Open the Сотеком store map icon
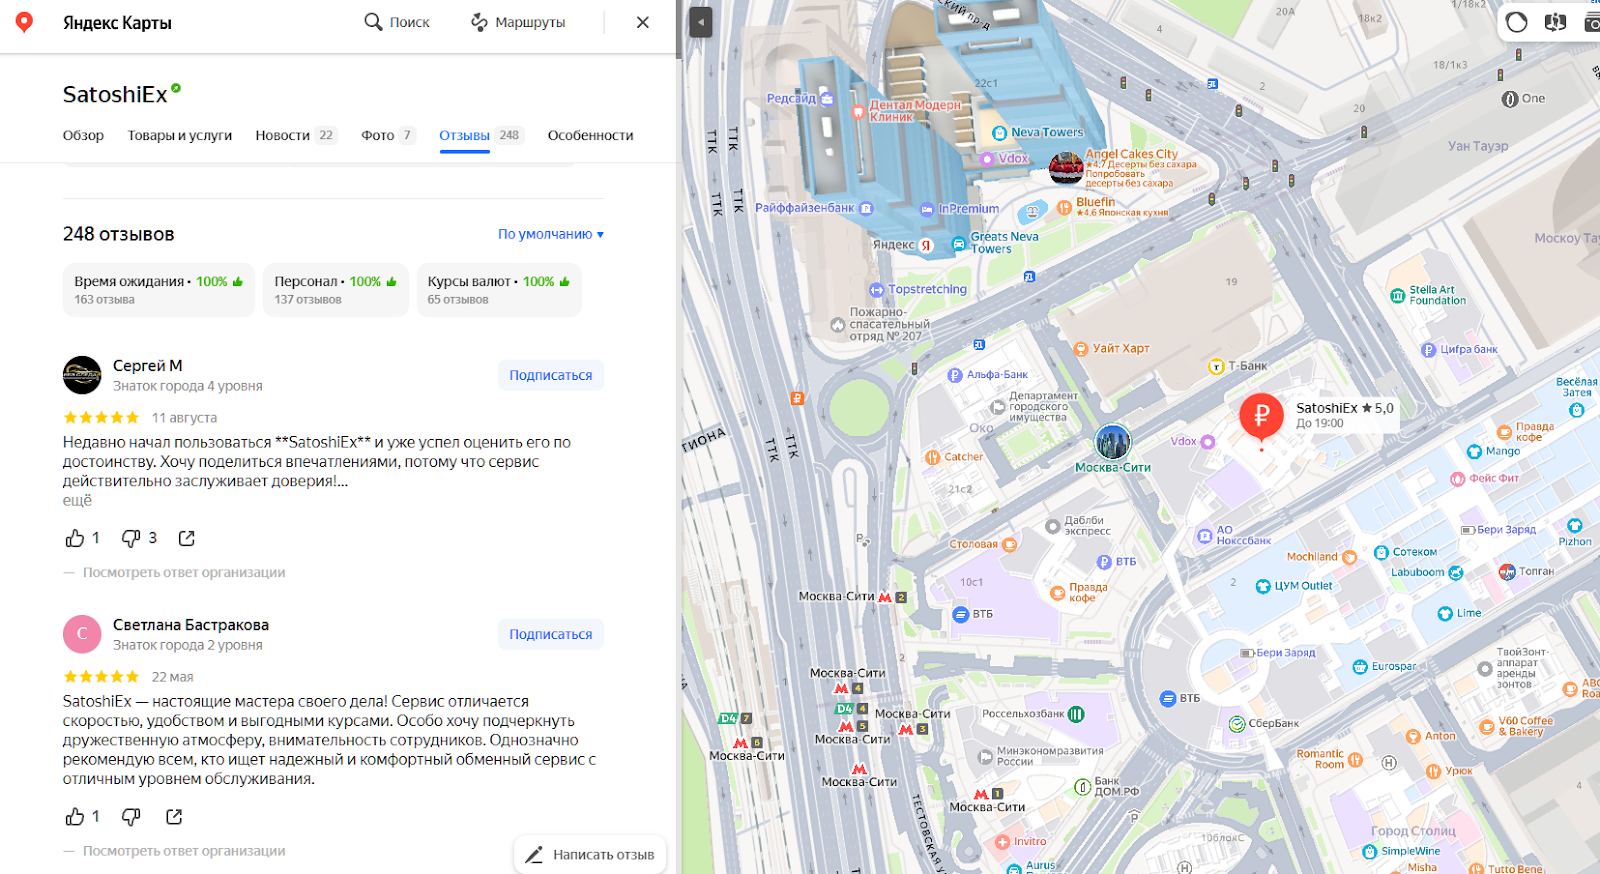Image resolution: width=1600 pixels, height=874 pixels. [x=1382, y=552]
